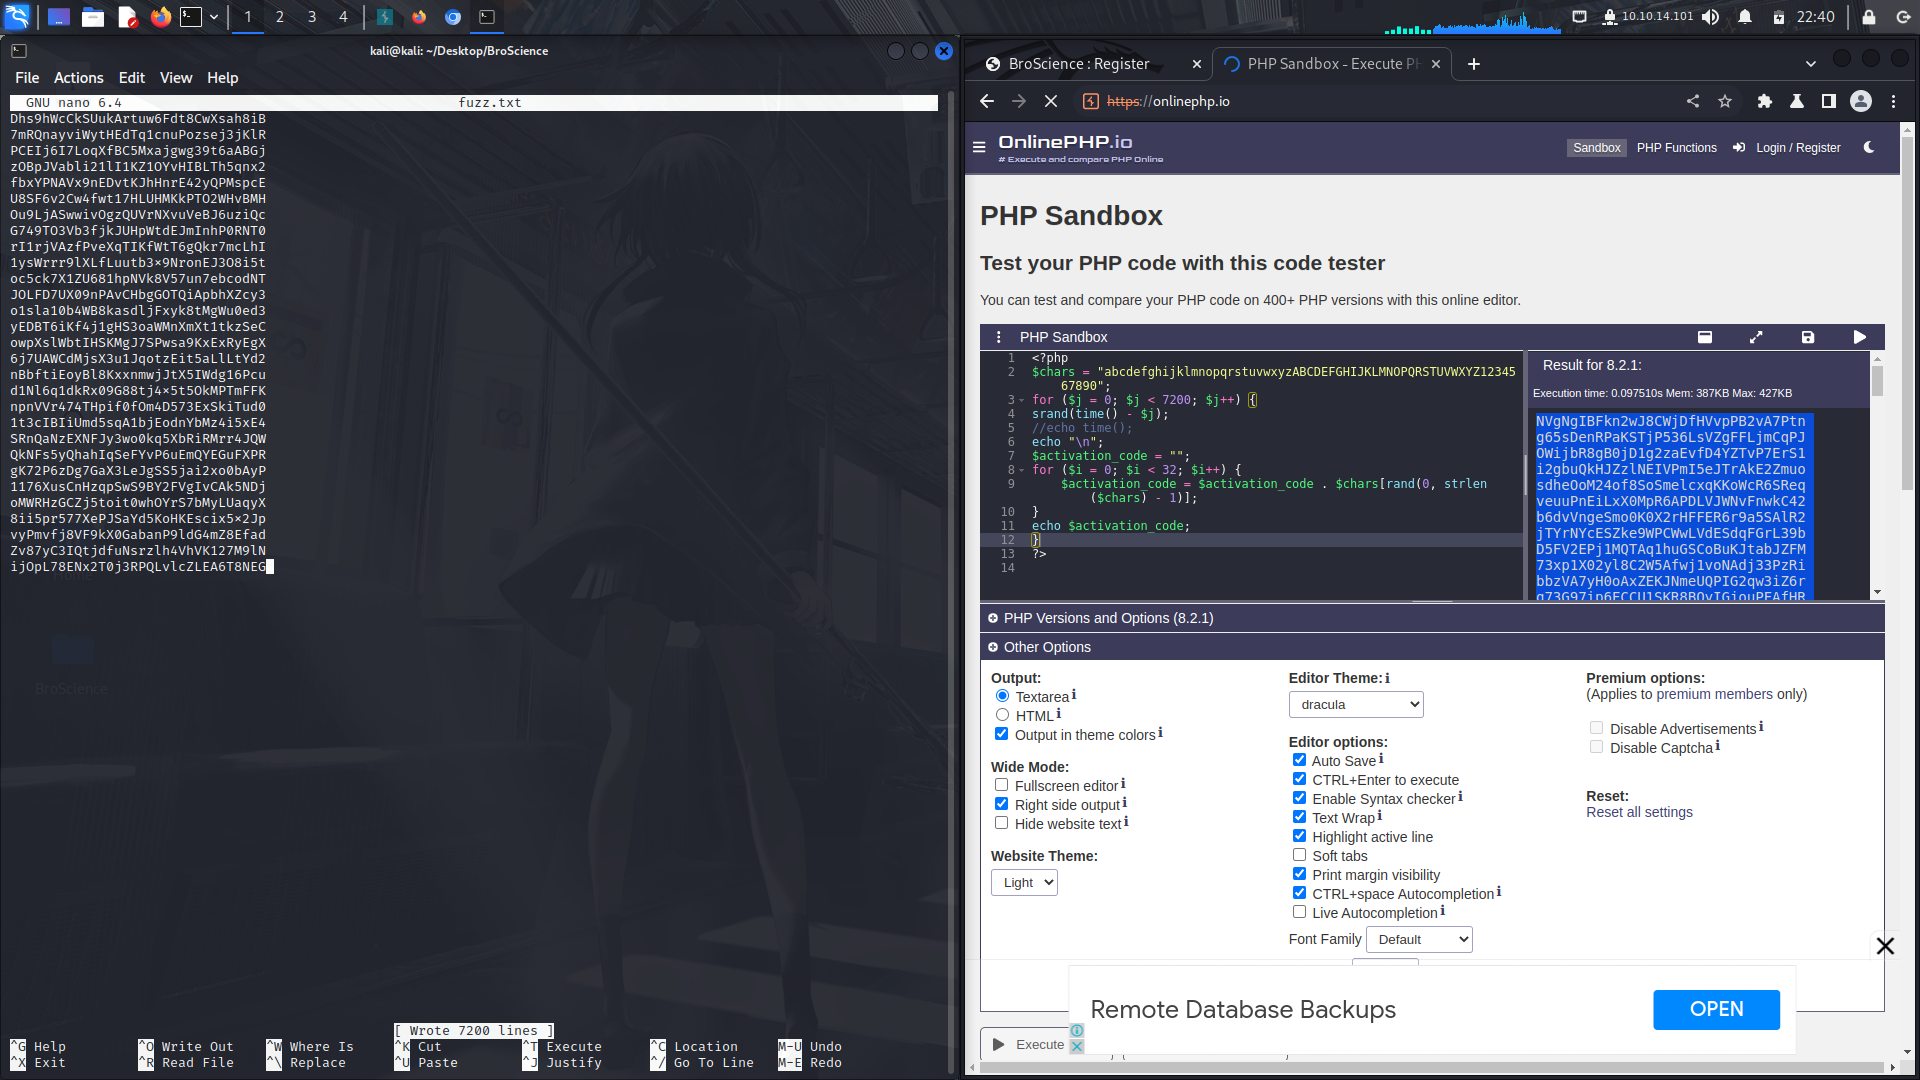This screenshot has width=1920, height=1080.
Task: Select the HTML output radio button
Action: (1002, 714)
